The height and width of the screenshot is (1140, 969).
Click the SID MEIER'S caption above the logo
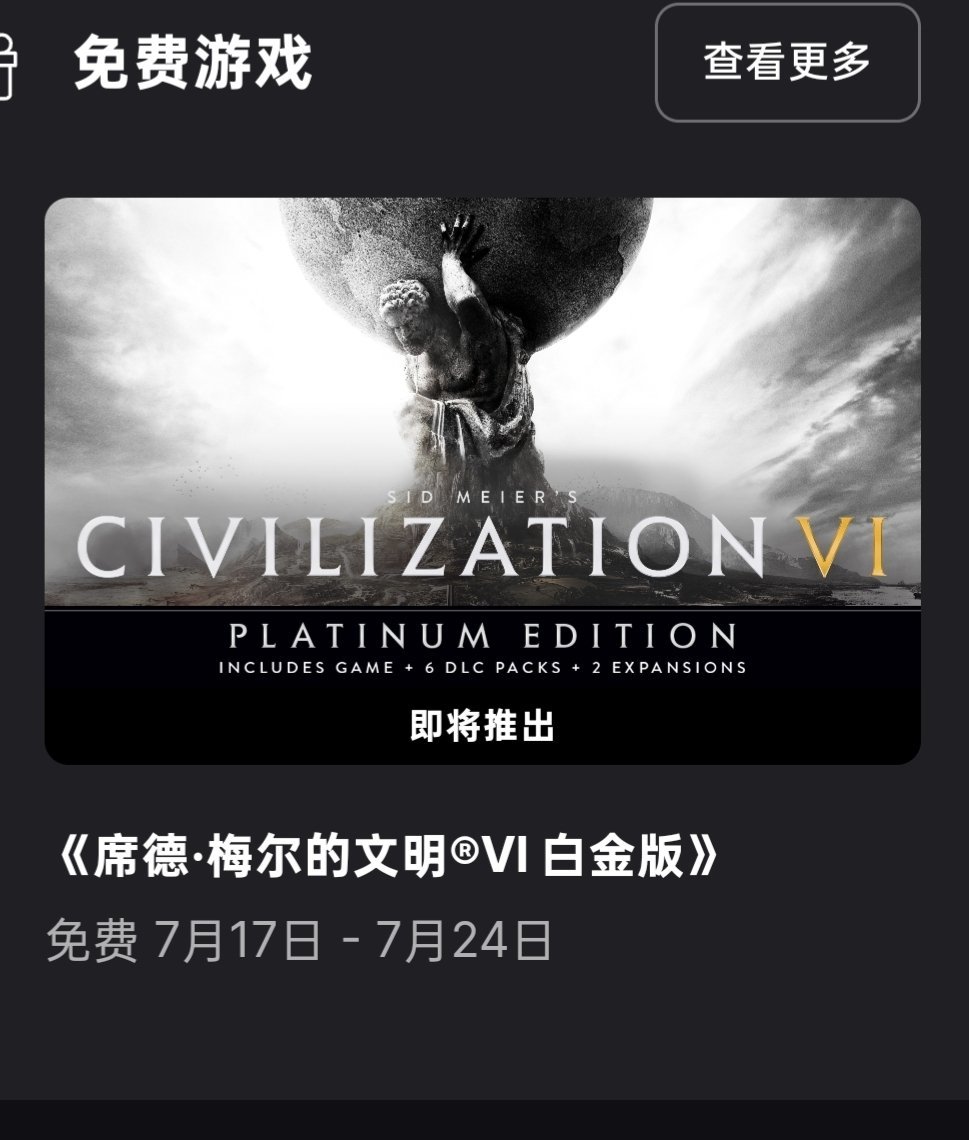click(x=483, y=497)
